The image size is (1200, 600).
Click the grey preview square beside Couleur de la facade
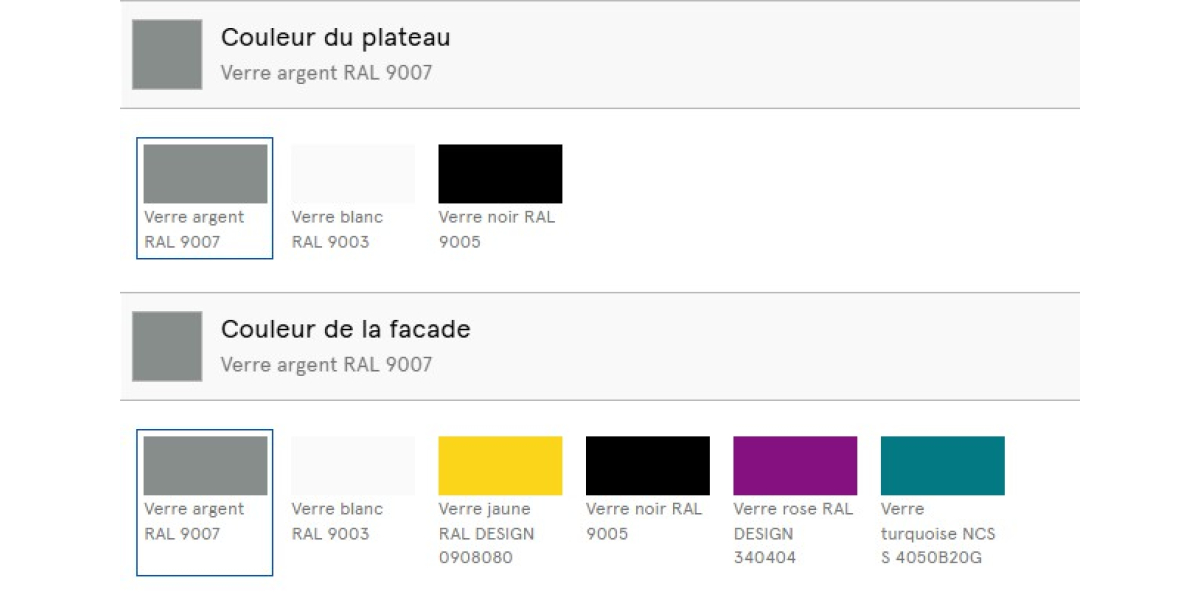pyautogui.click(x=167, y=347)
